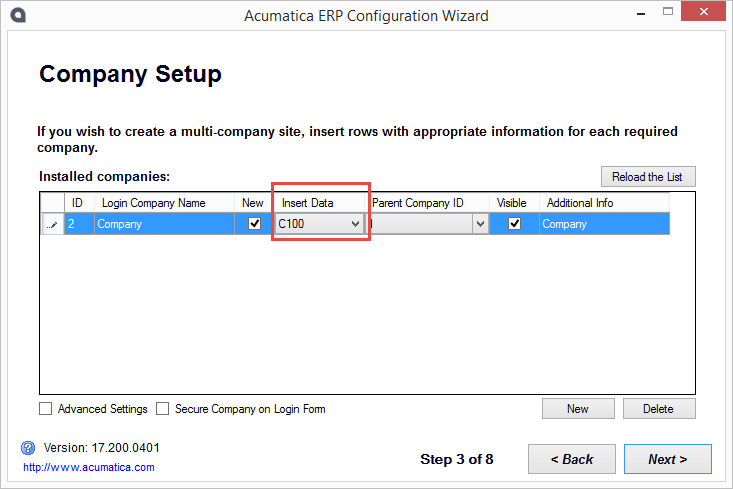Click the Additional Info column header

click(x=604, y=203)
